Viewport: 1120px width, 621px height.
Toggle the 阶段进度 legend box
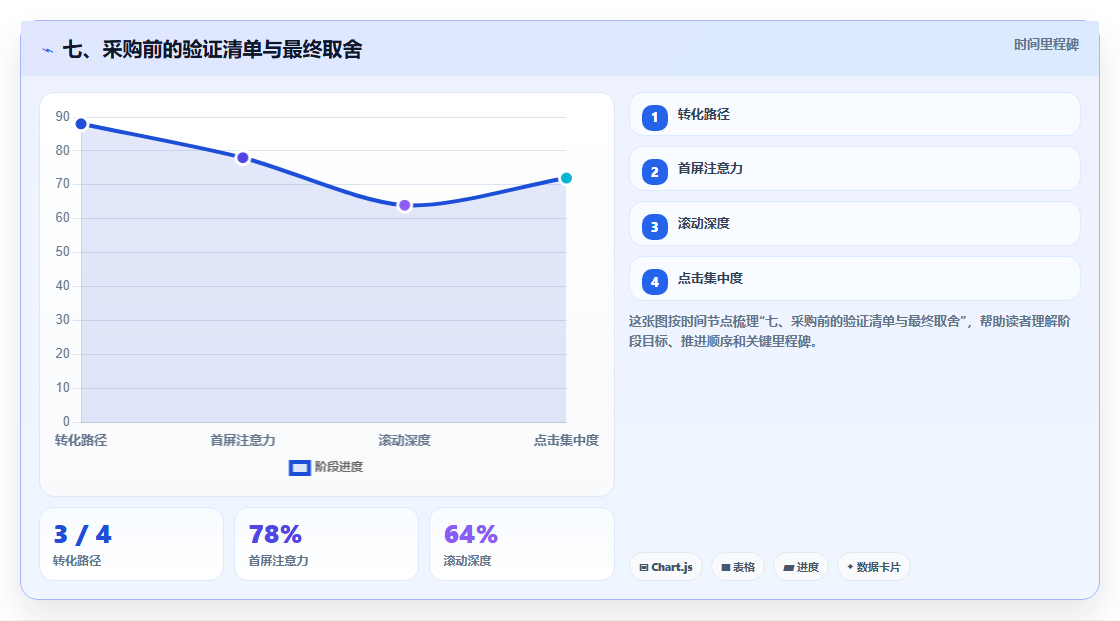point(299,468)
